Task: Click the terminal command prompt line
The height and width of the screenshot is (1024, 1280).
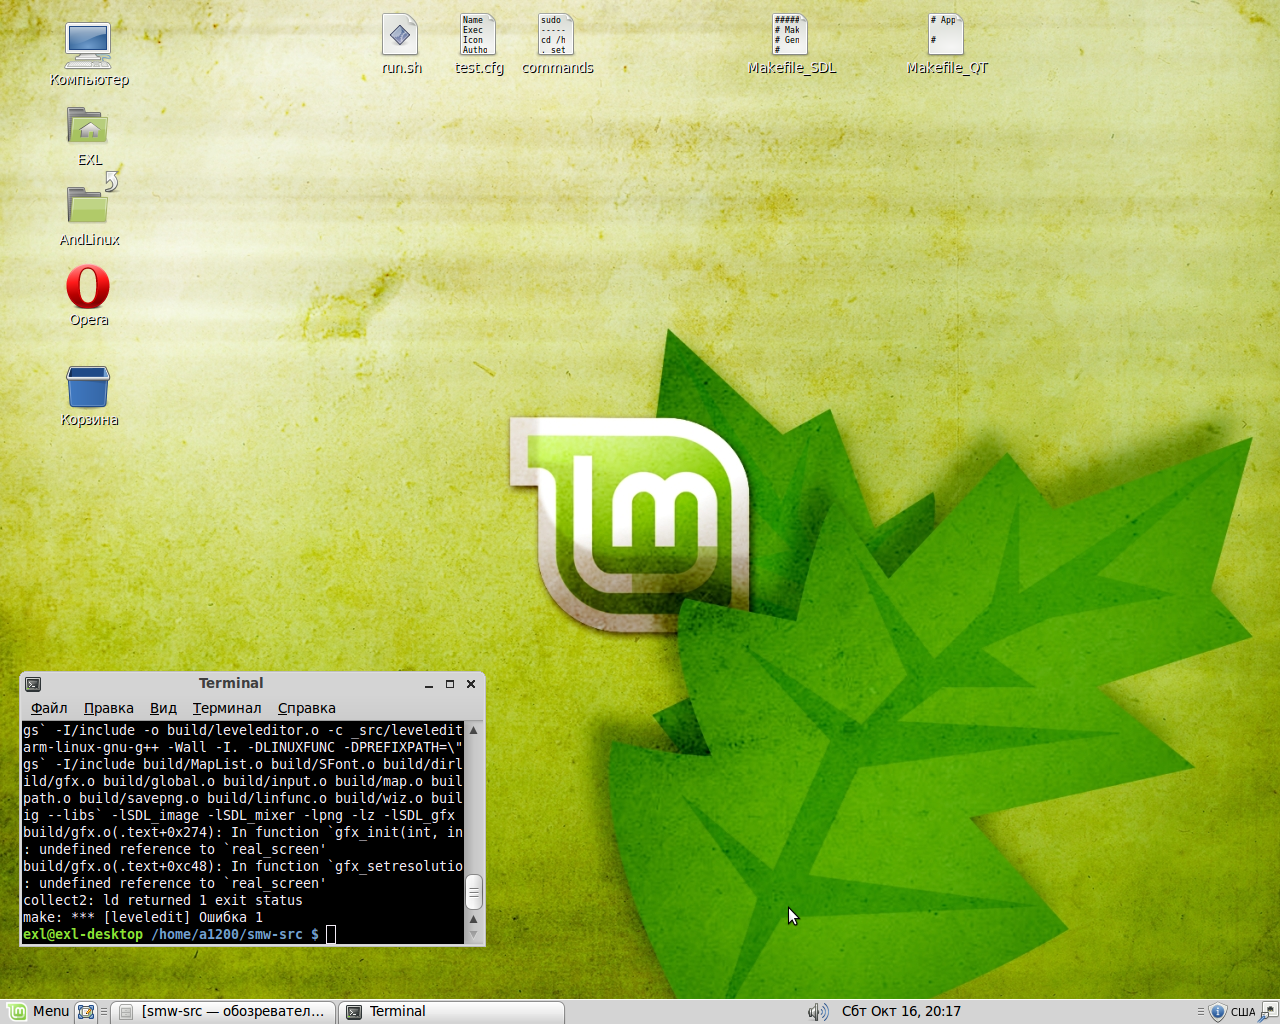Action: [x=243, y=934]
